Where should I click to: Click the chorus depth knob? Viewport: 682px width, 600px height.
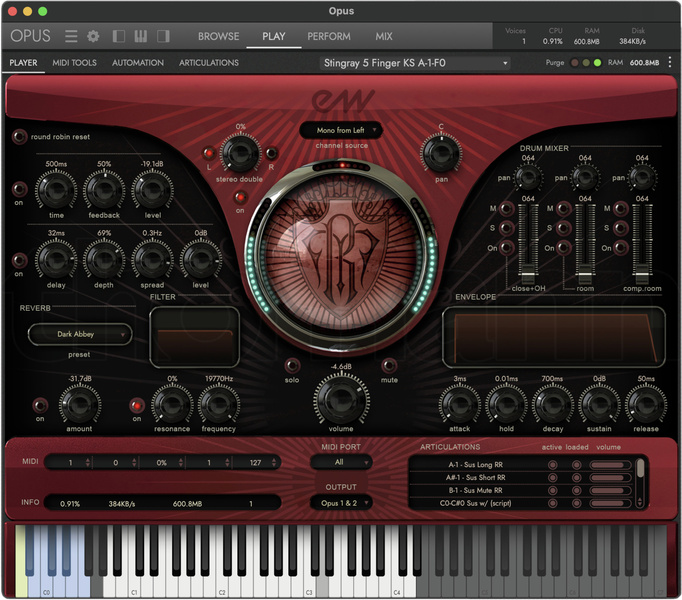click(x=104, y=260)
